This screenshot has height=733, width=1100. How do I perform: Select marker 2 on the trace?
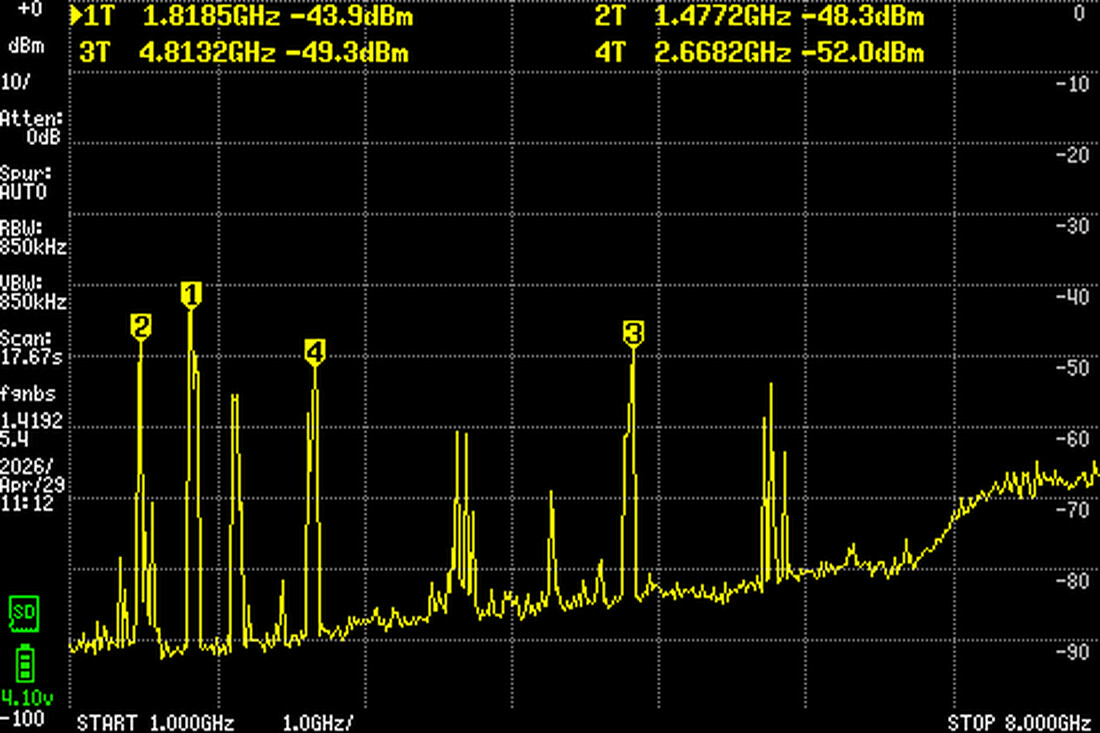coord(140,328)
